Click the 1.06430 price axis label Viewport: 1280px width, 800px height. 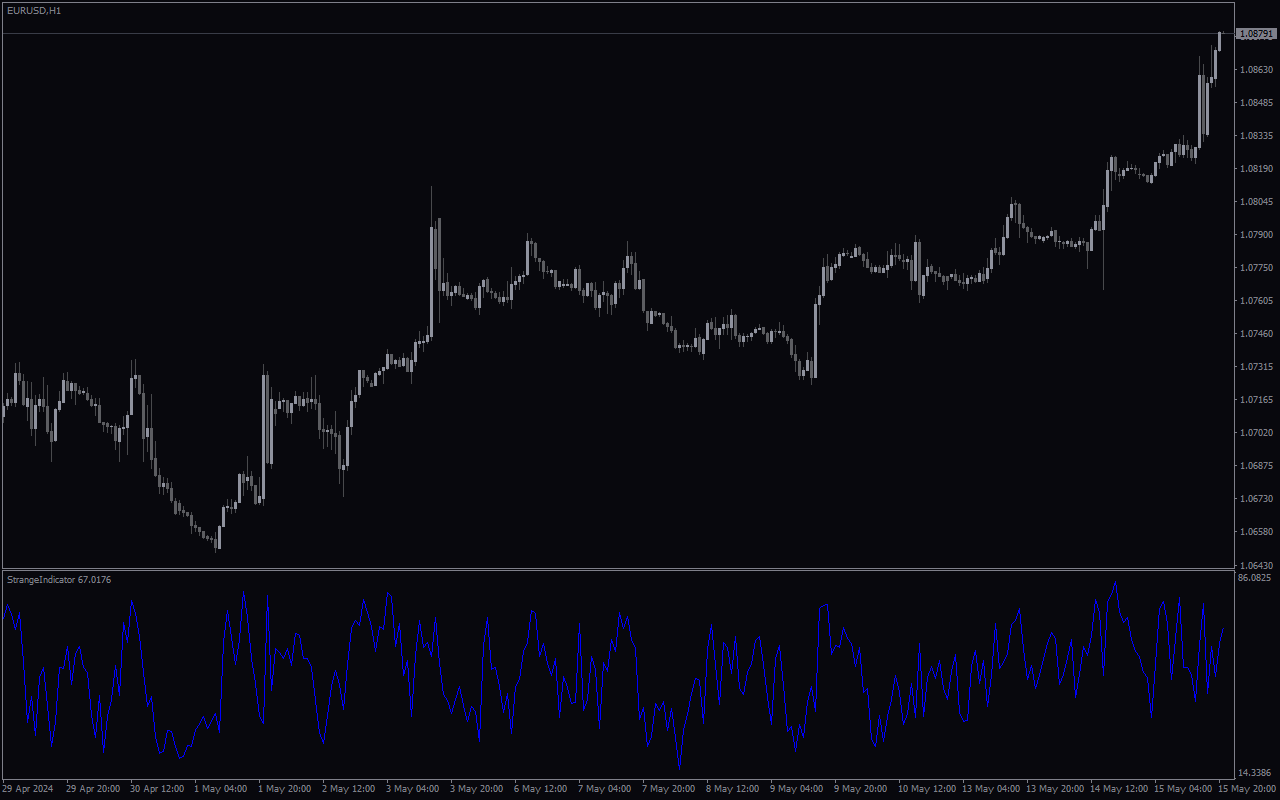click(x=1256, y=565)
